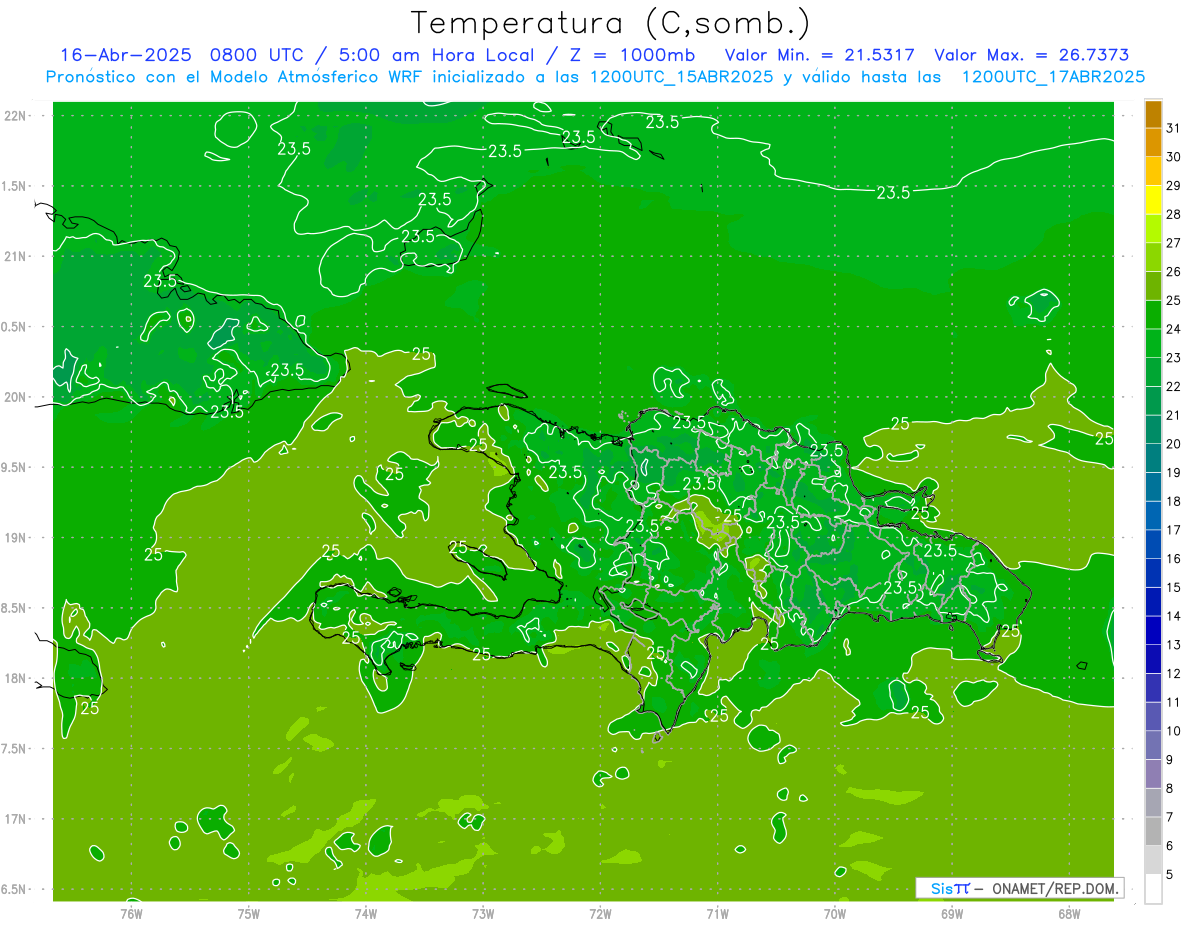Click the 75W longitude axis label
This screenshot has width=1200, height=927.
coord(249,913)
